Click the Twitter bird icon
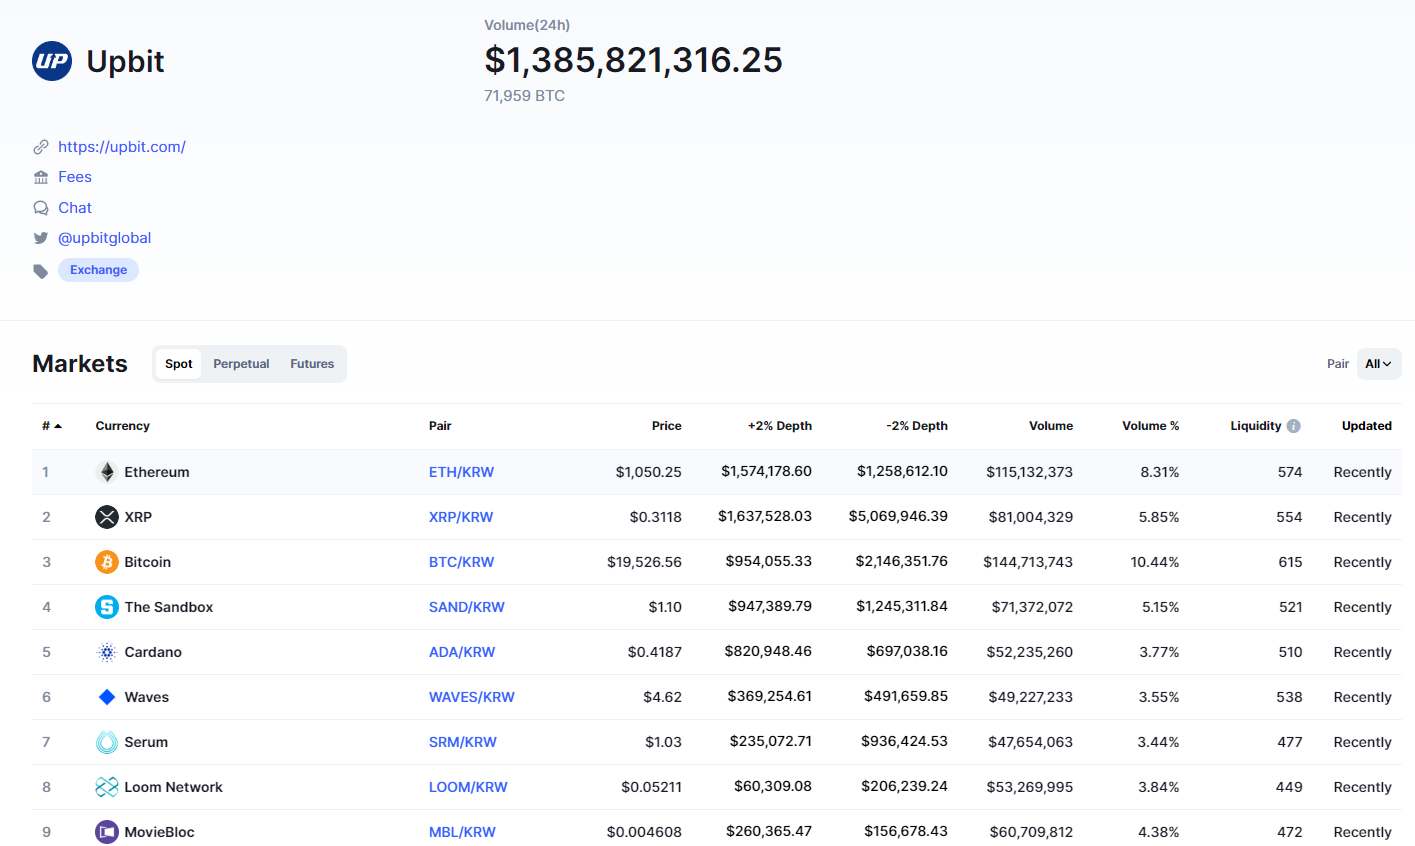 tap(41, 238)
